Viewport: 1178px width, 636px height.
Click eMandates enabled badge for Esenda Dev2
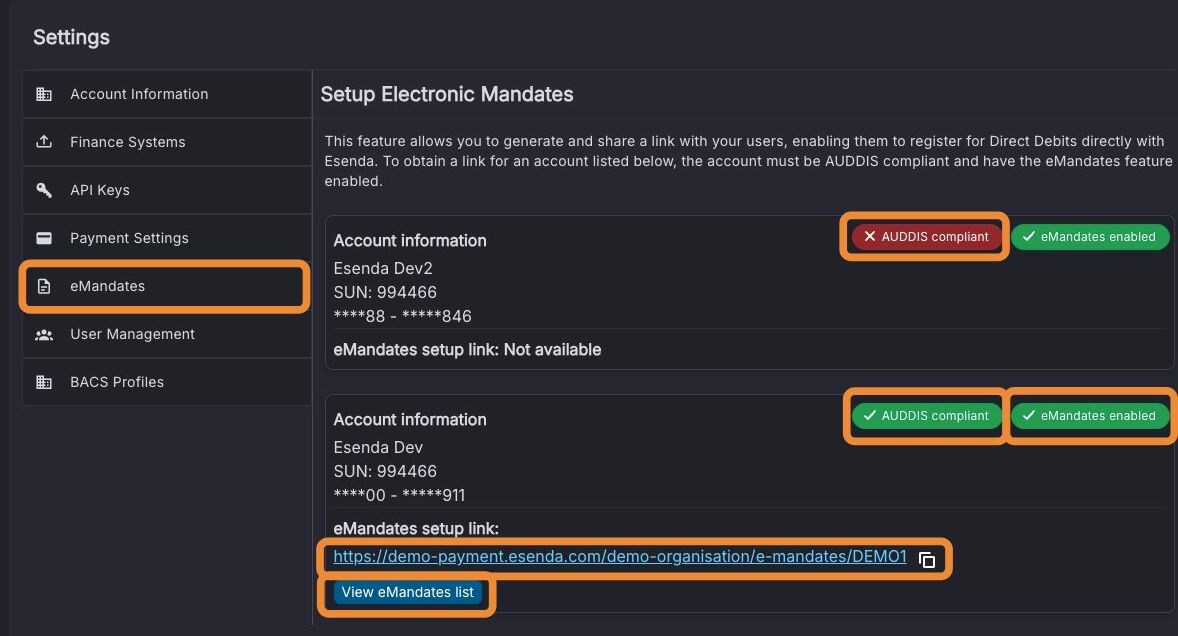[x=1089, y=237]
